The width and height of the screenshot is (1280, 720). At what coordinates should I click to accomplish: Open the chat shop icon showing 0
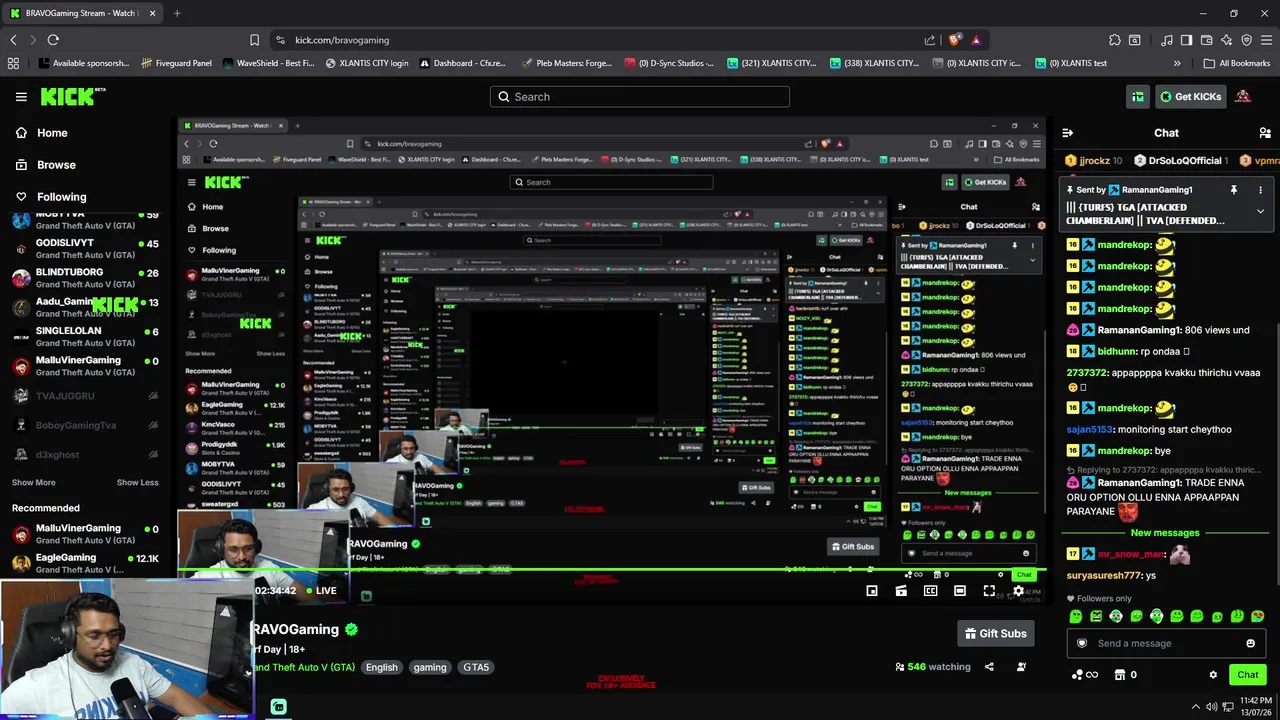pos(1126,675)
